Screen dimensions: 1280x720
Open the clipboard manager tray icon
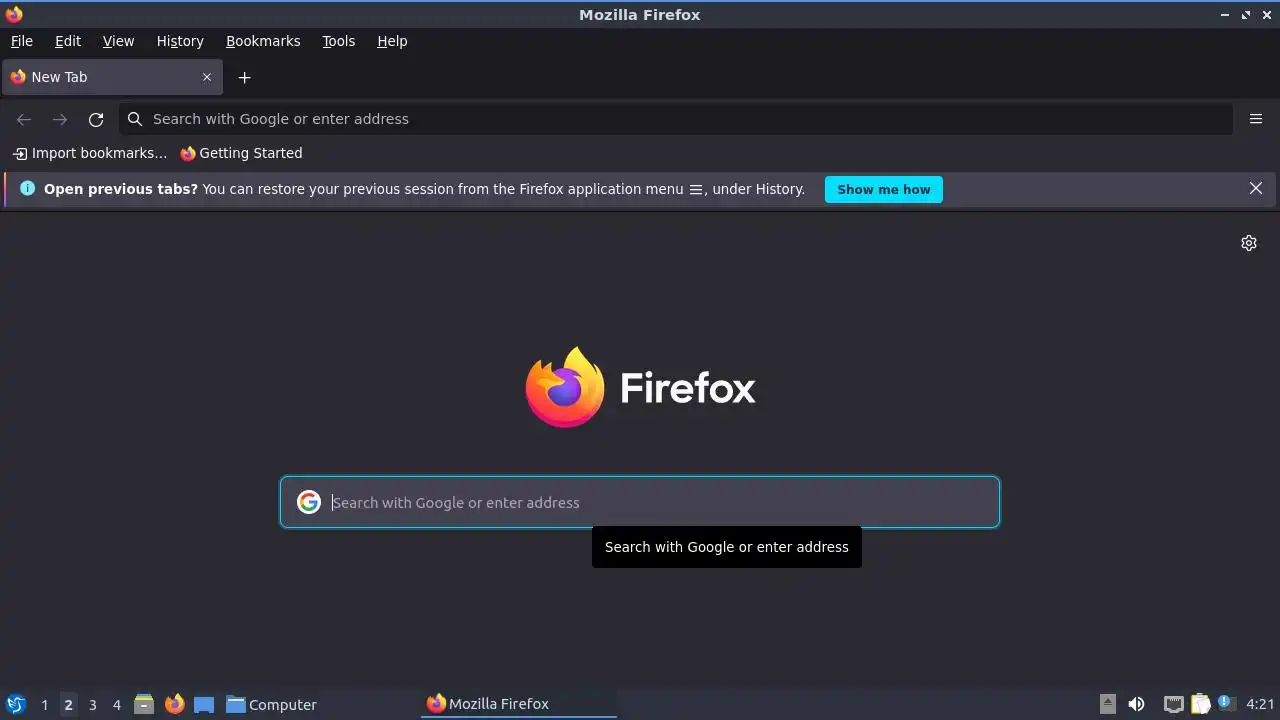click(1200, 704)
